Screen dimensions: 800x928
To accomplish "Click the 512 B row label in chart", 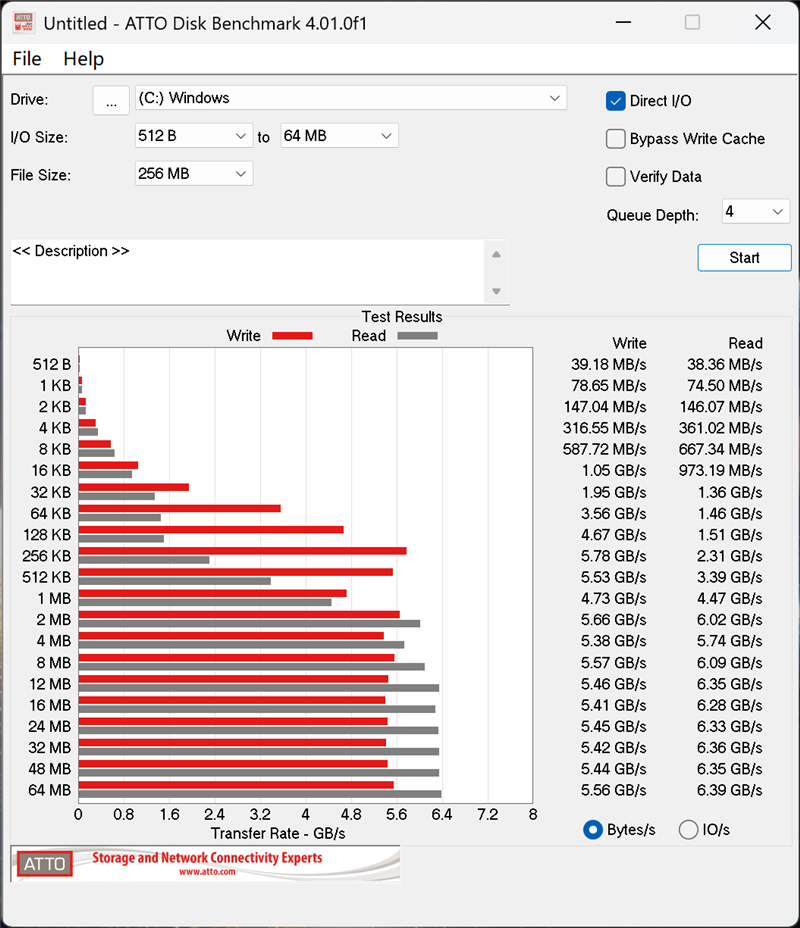I will click(51, 365).
